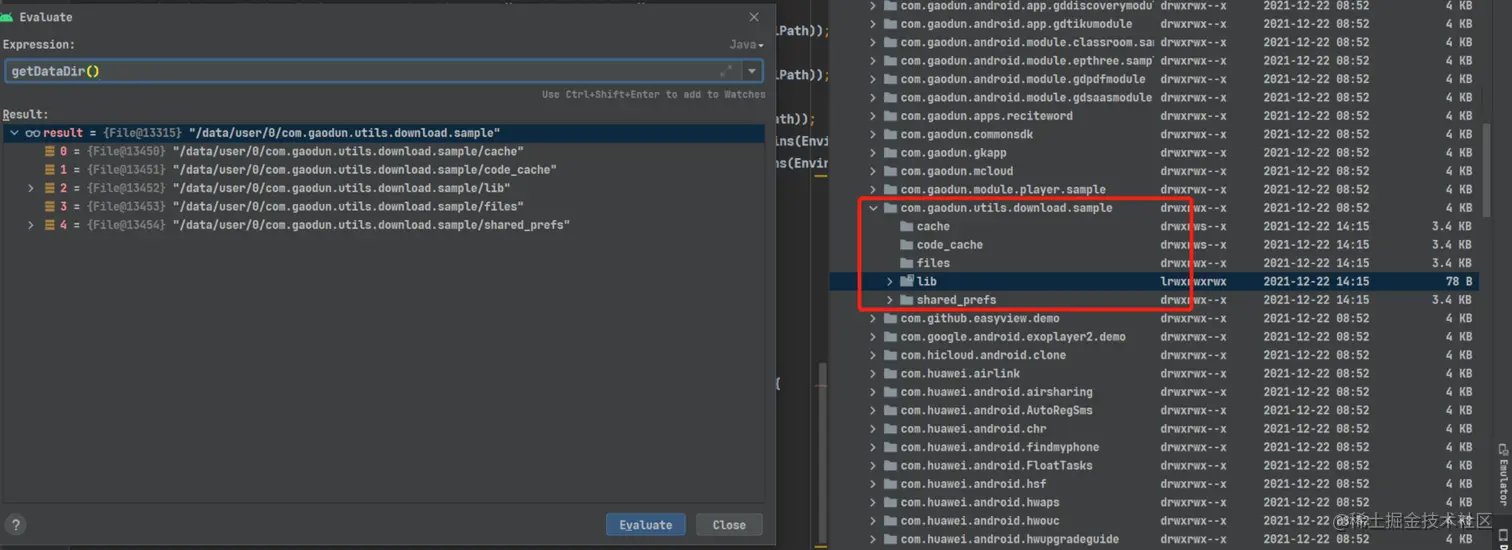Expand shared_prefs folder in device explorer
Screen dimensions: 1512x550
pyautogui.click(x=889, y=300)
